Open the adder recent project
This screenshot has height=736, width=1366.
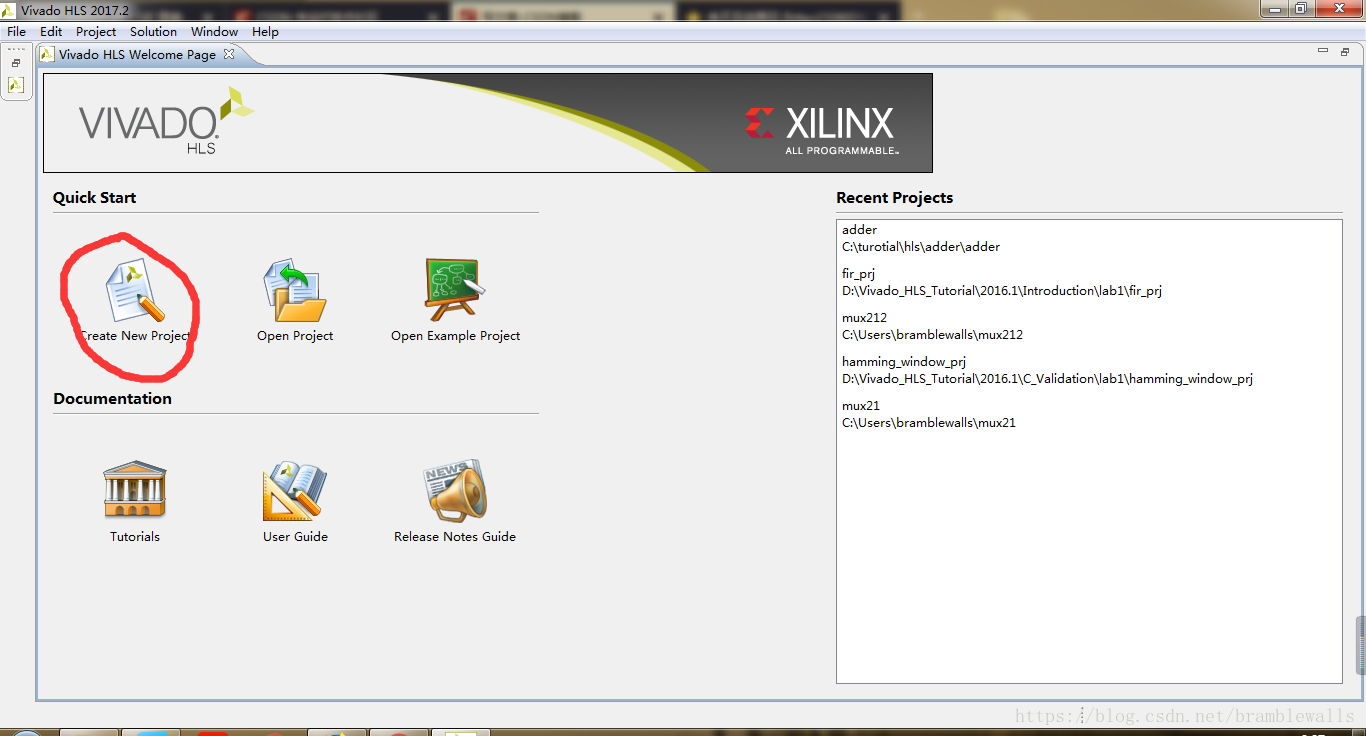pyautogui.click(x=859, y=229)
